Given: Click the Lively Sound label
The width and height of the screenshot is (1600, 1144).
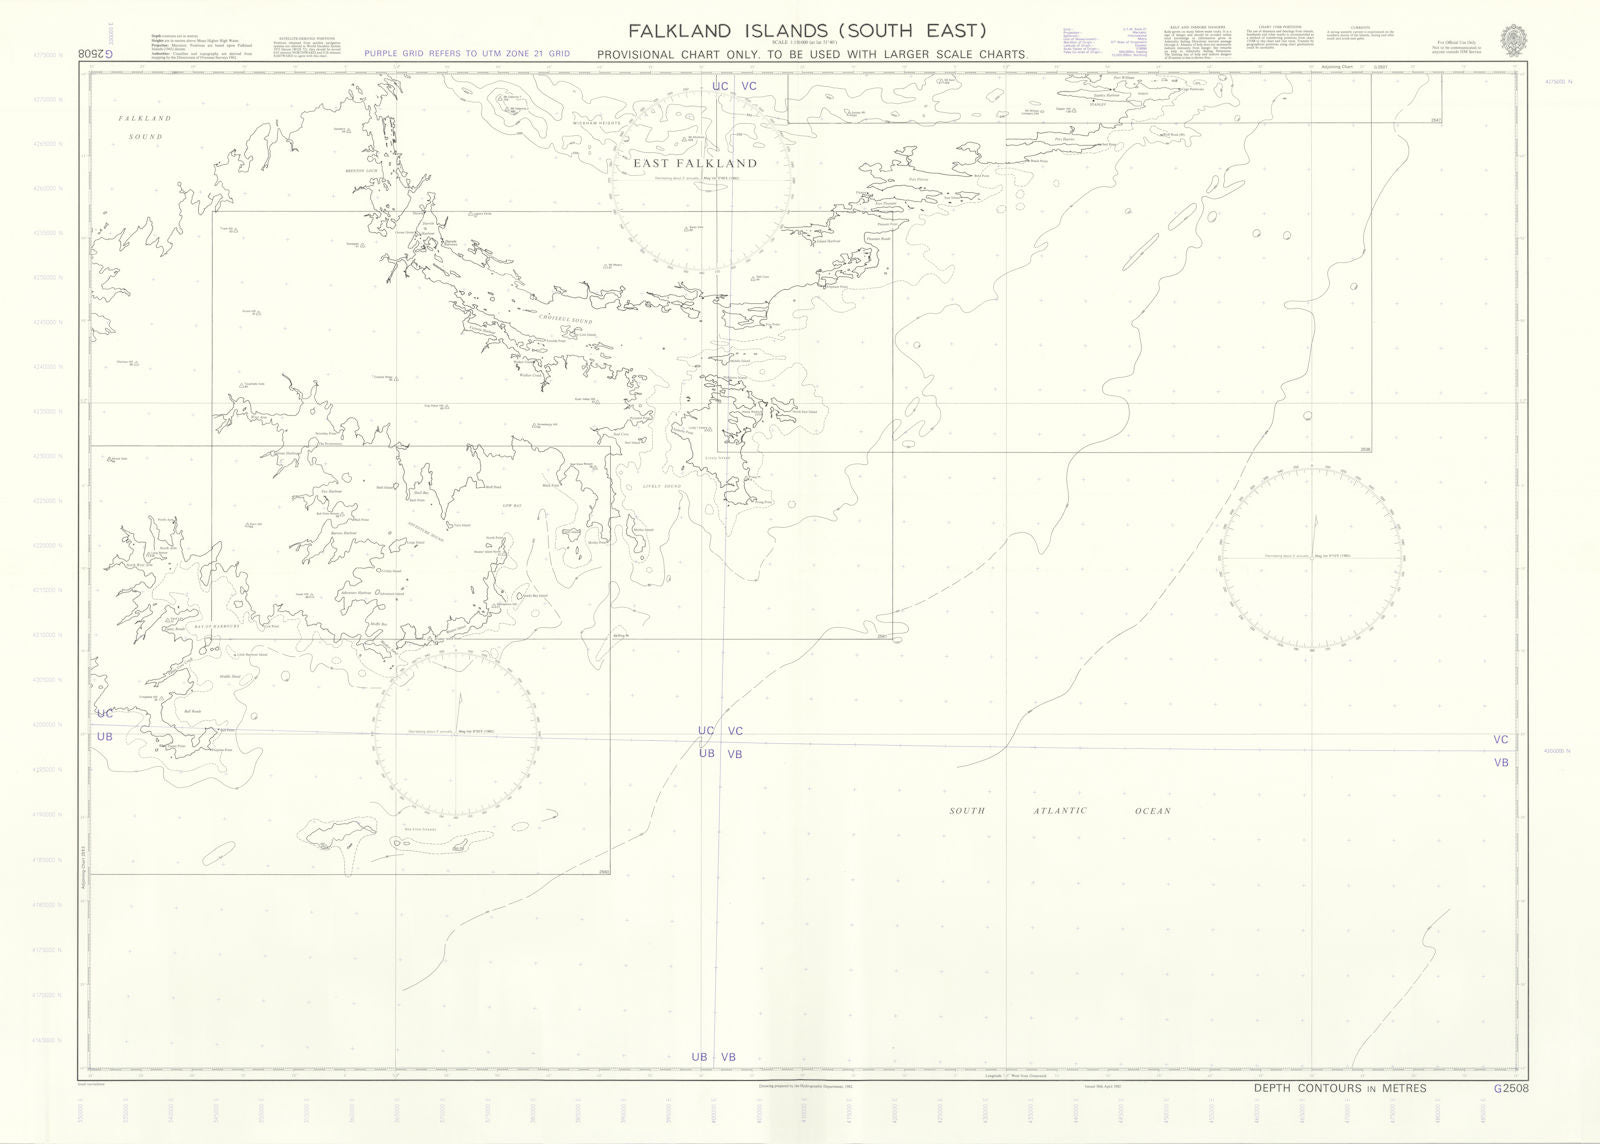Looking at the screenshot, I should 661,487.
